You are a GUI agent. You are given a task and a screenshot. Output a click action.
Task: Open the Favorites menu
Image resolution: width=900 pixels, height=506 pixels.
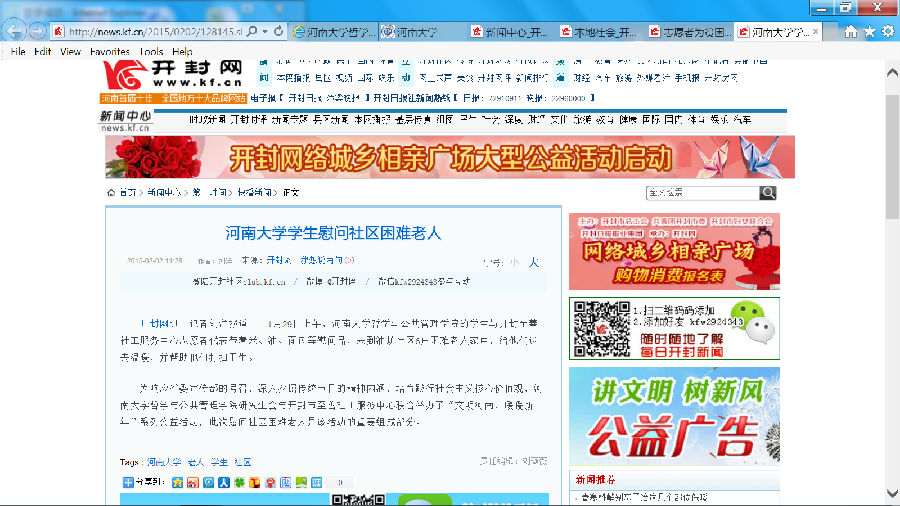109,51
